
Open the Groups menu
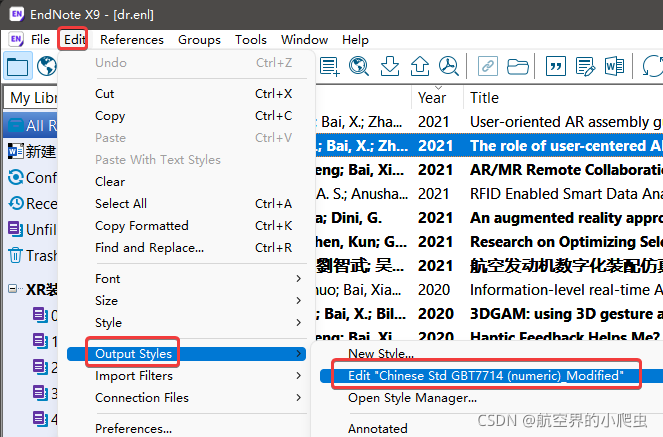click(x=199, y=40)
